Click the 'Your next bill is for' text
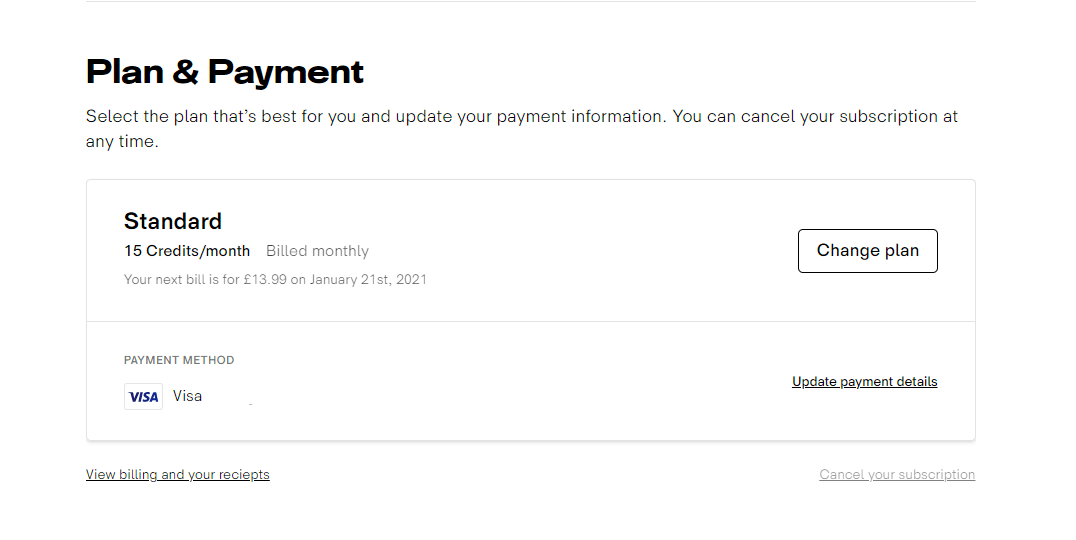This screenshot has width=1076, height=540. click(x=182, y=280)
